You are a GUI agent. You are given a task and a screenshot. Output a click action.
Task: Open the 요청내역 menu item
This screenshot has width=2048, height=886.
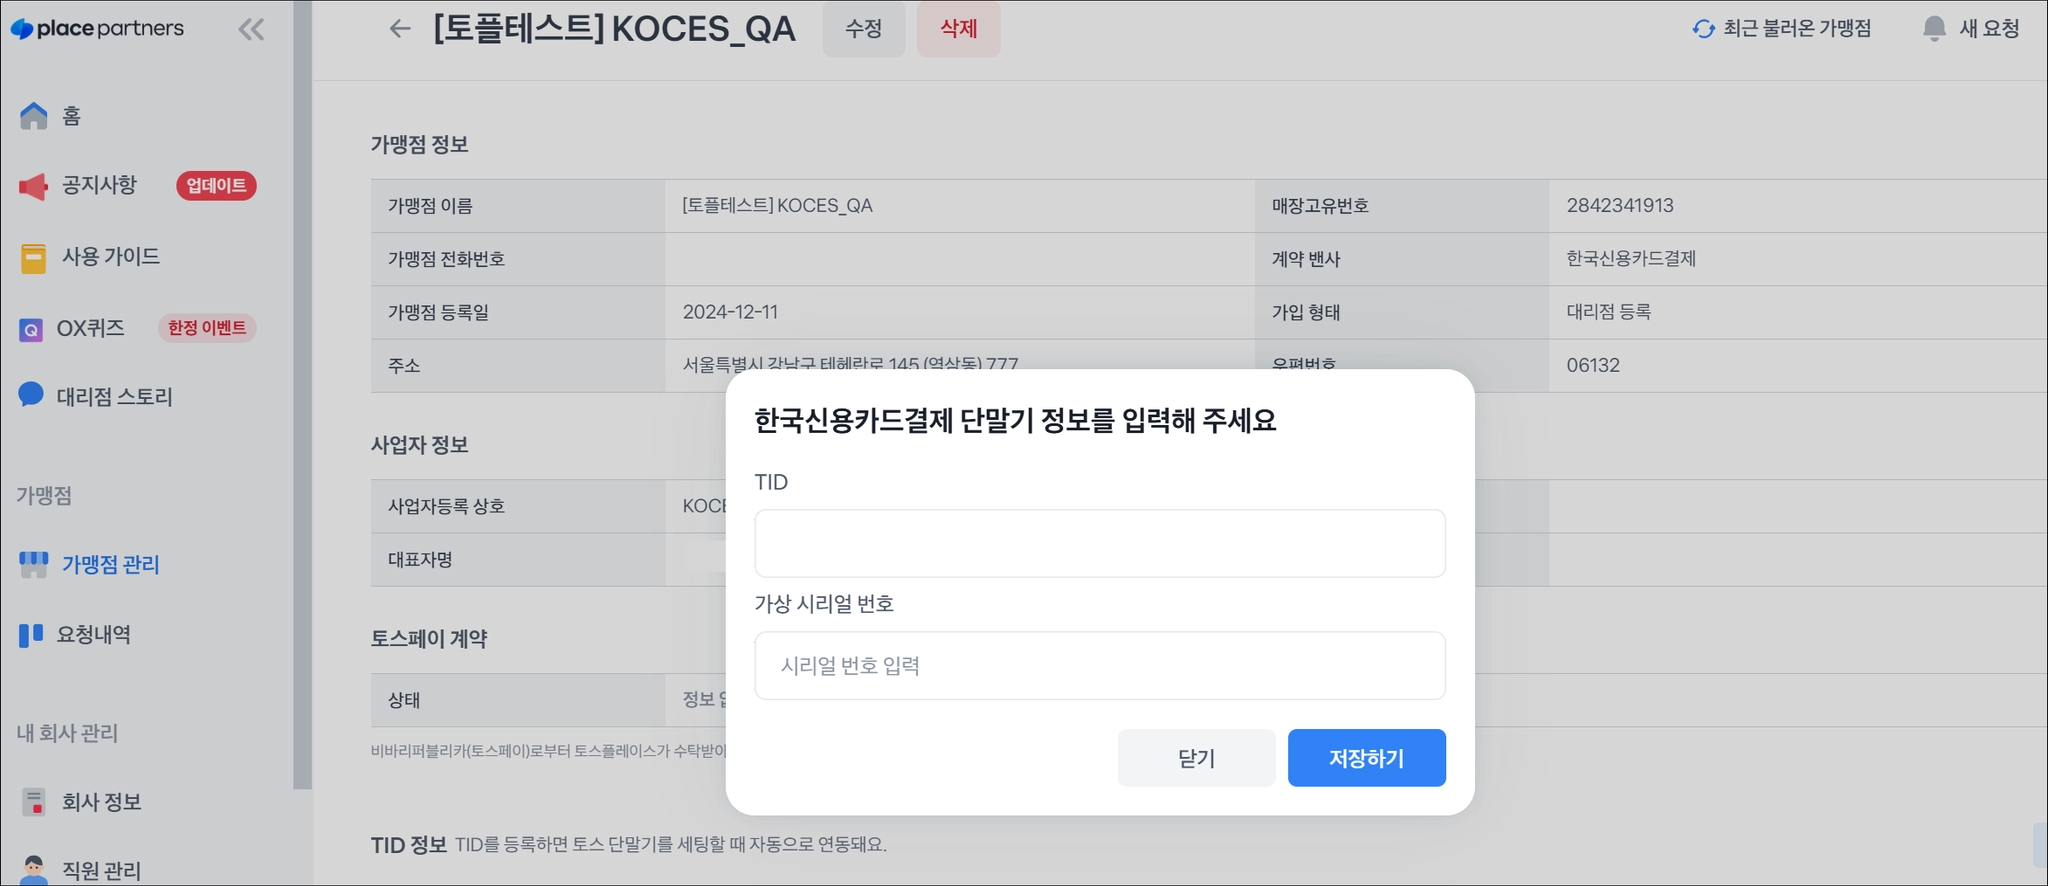pyautogui.click(x=93, y=635)
